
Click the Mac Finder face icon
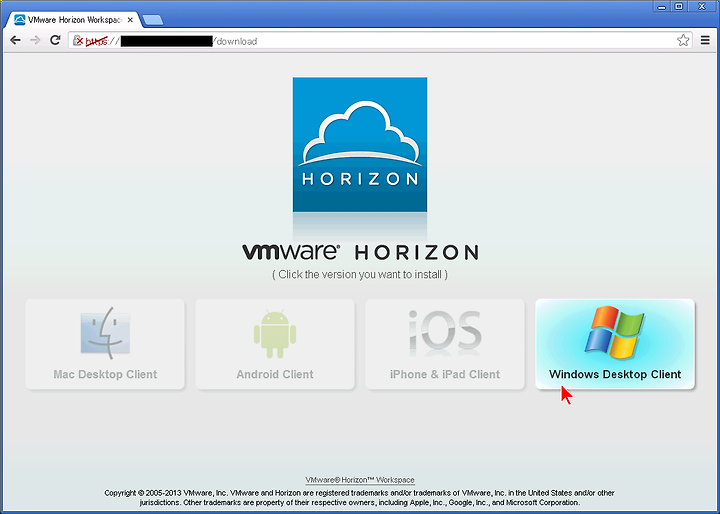pyautogui.click(x=105, y=333)
